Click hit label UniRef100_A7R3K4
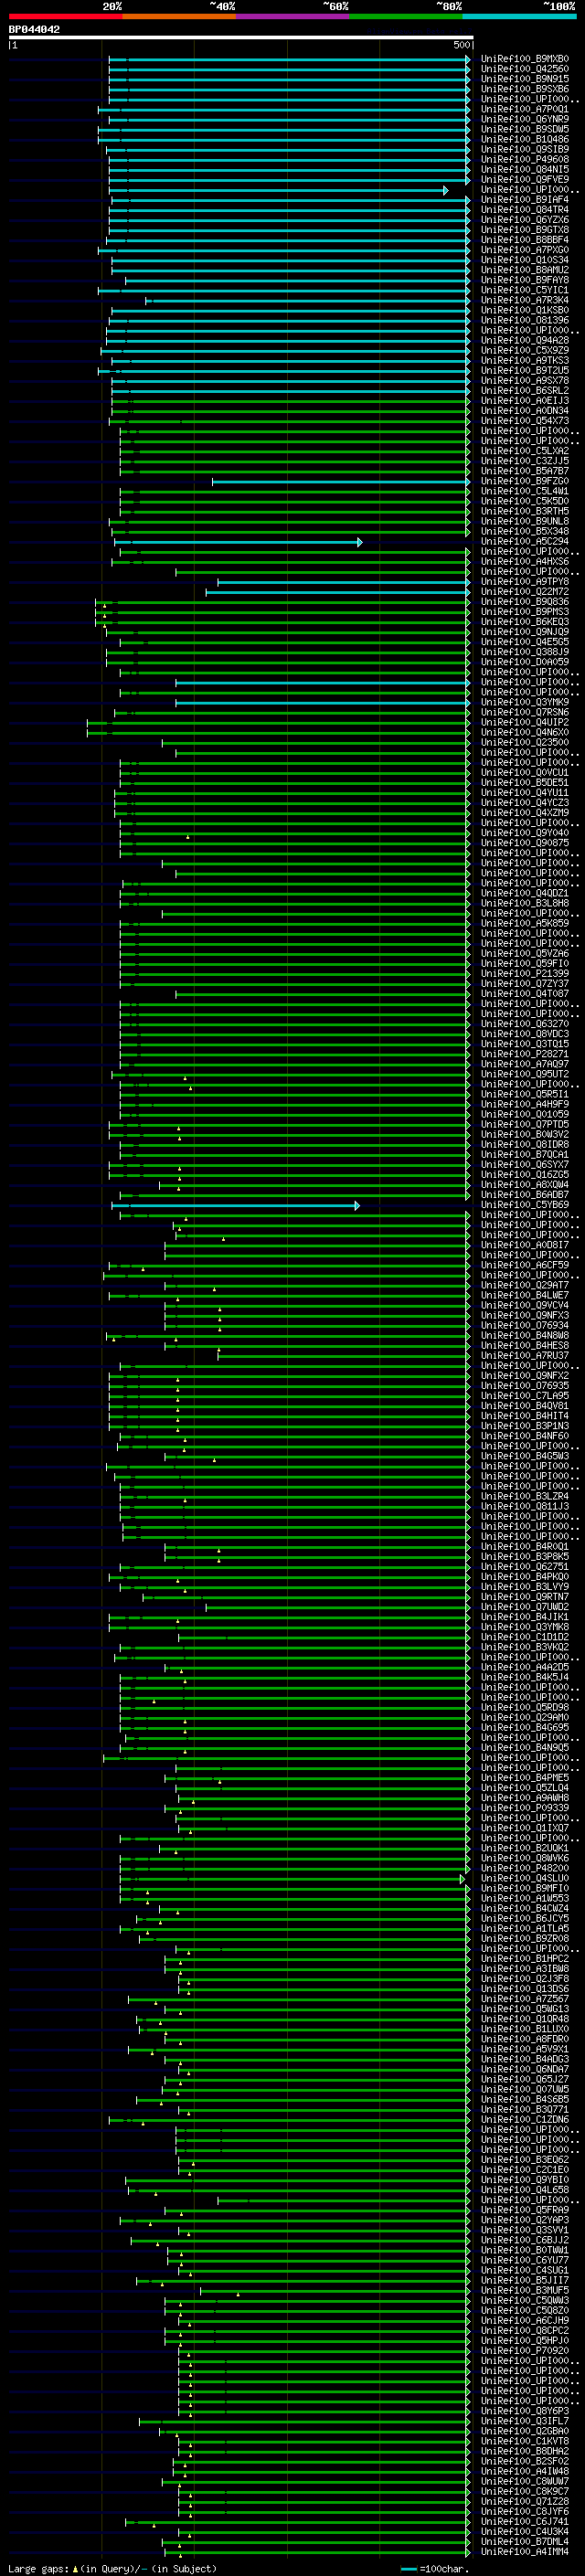Viewport: 585px width, 2576px height. pos(525,301)
